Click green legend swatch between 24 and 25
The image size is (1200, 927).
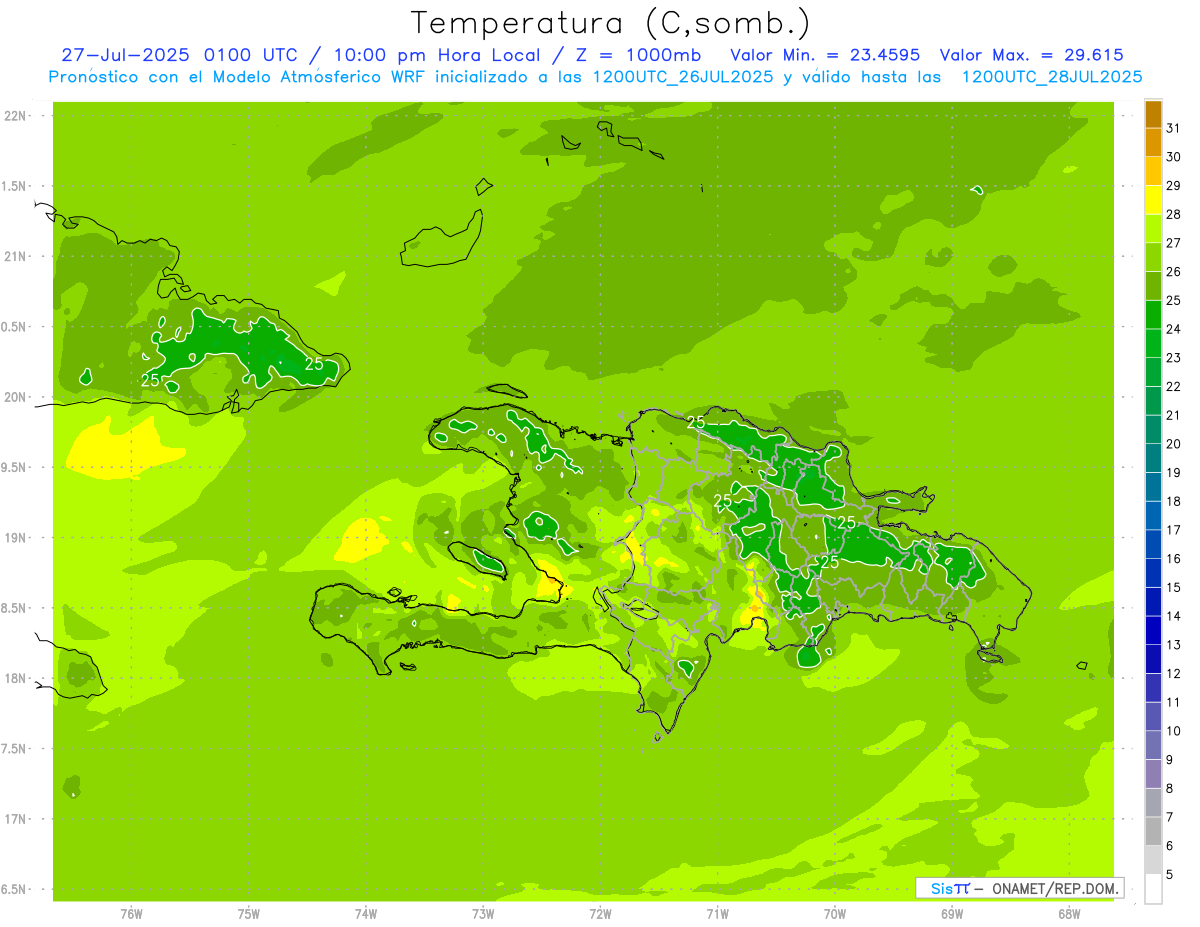tap(1153, 315)
